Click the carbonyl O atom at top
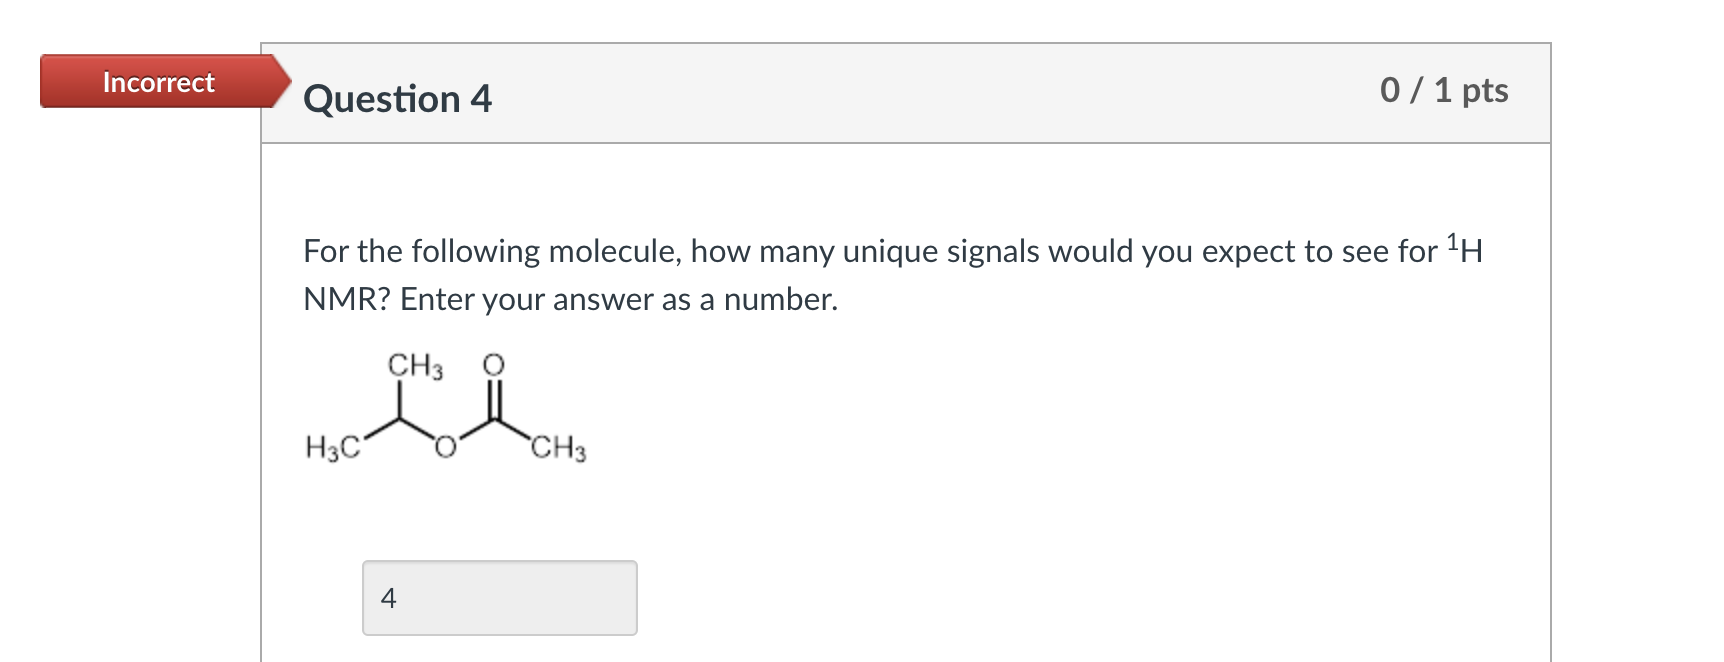The height and width of the screenshot is (662, 1724). (494, 365)
